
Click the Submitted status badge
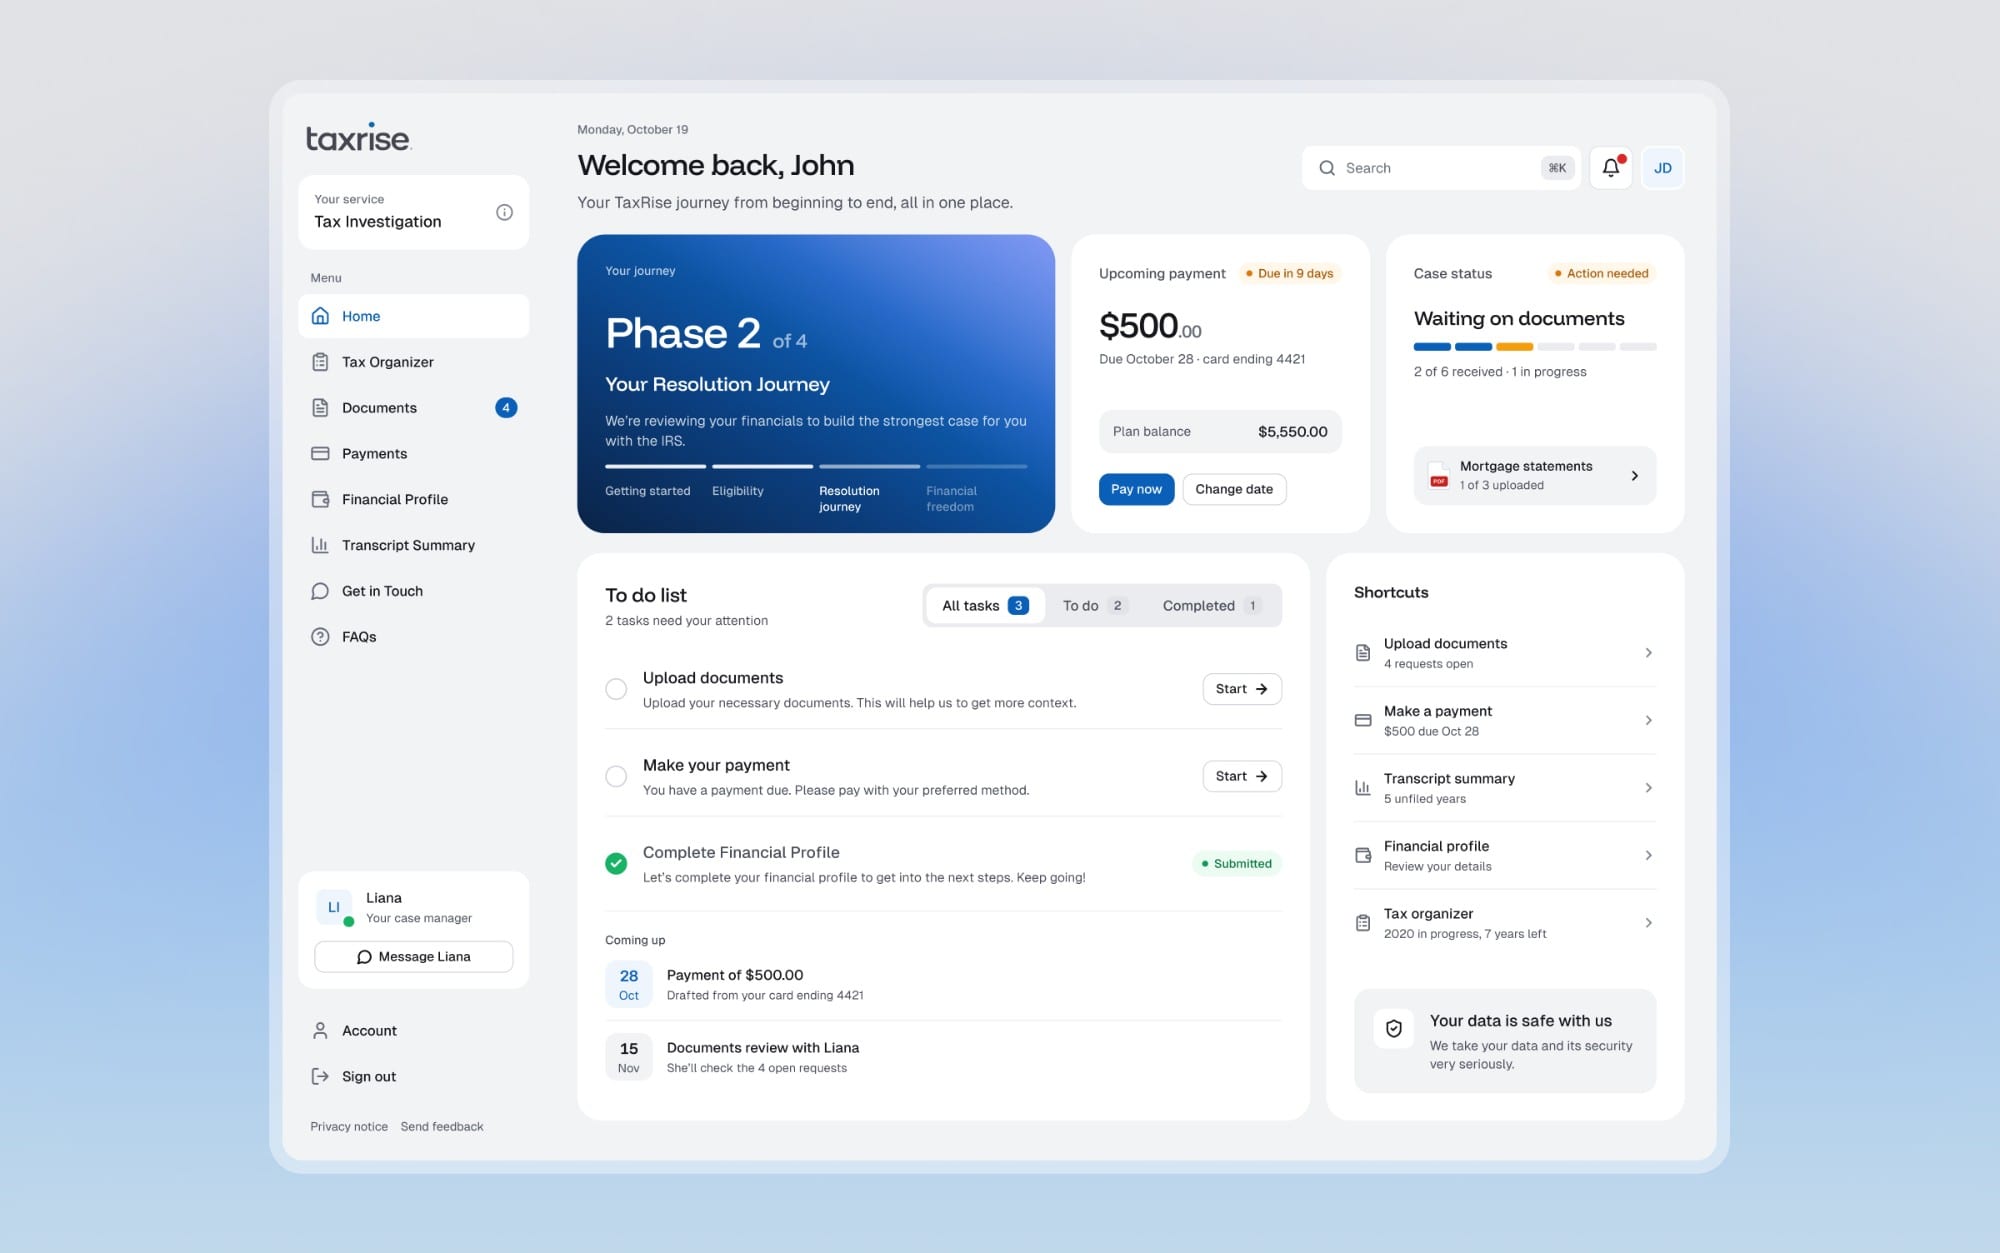tap(1236, 863)
